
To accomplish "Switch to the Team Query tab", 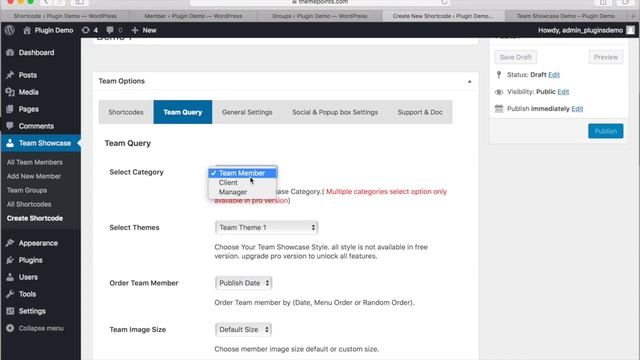I will pyautogui.click(x=183, y=112).
